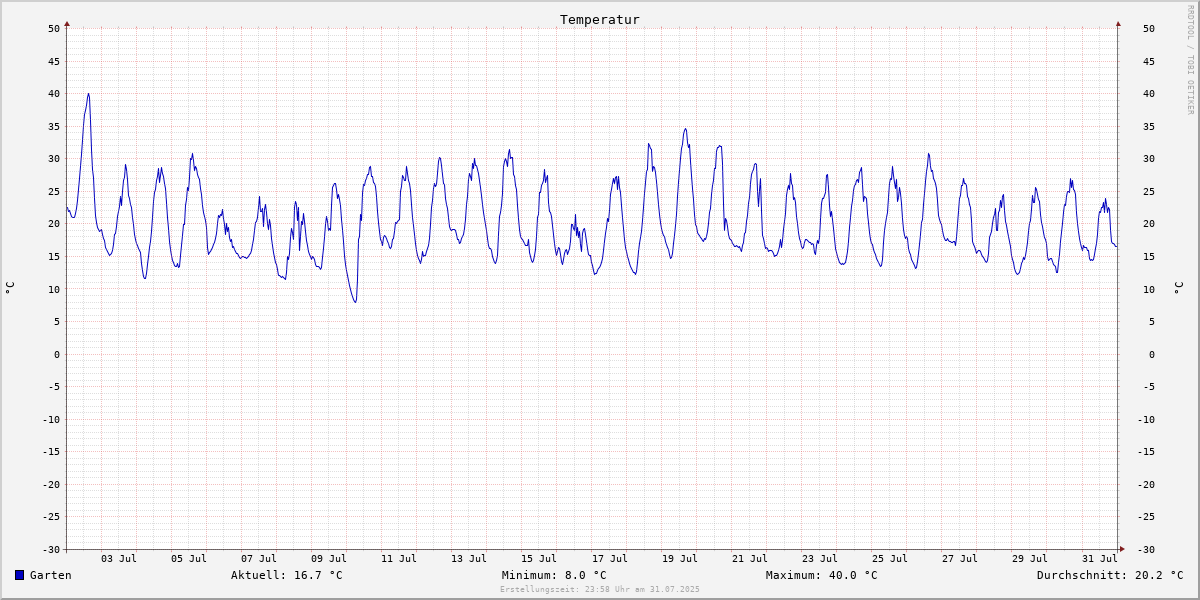
Task: Click the 07 Jul date label
Action: [259, 559]
